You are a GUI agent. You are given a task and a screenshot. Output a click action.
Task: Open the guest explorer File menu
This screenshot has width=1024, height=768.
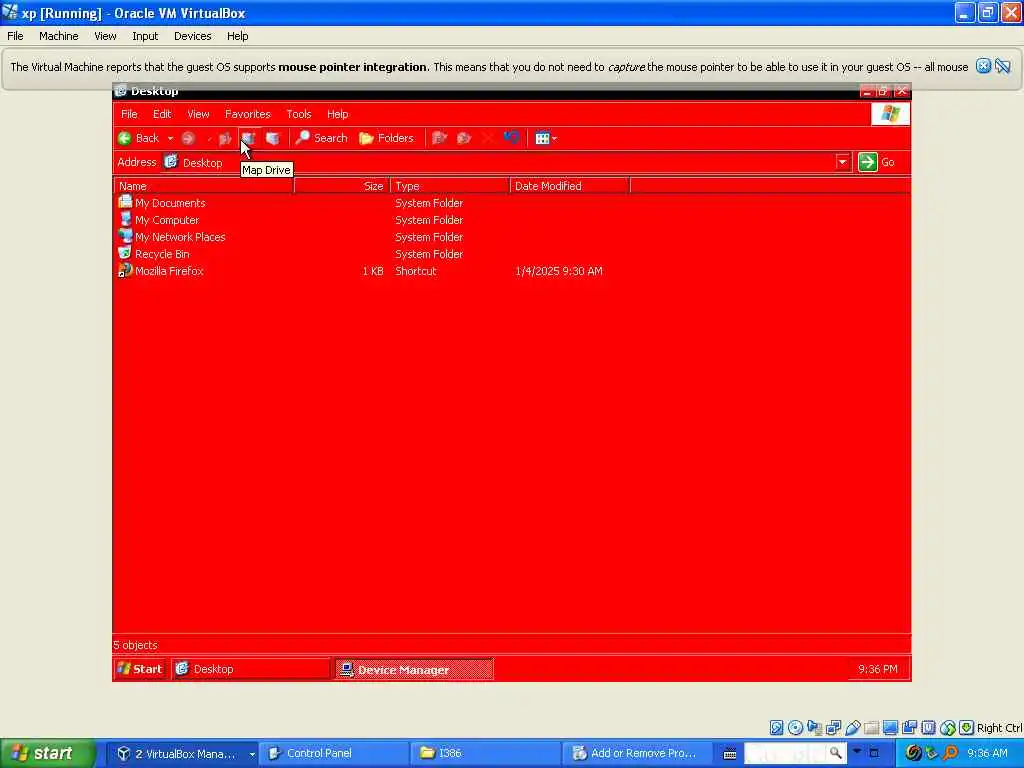(x=129, y=114)
